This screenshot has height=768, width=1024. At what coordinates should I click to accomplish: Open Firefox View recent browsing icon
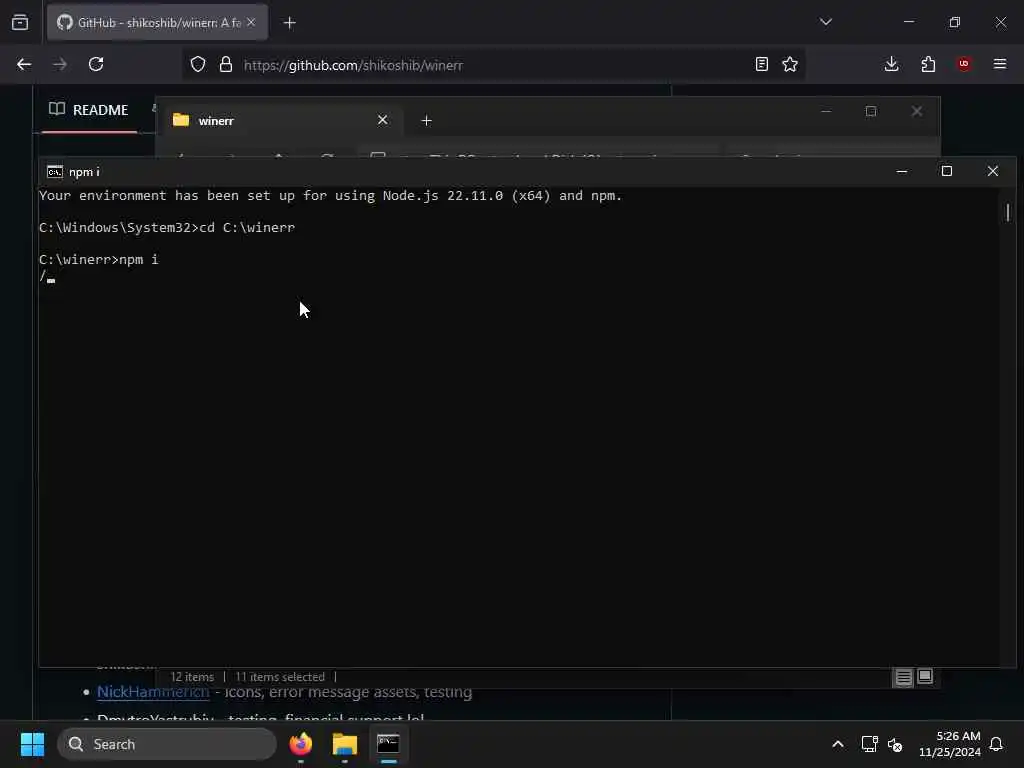pos(20,23)
